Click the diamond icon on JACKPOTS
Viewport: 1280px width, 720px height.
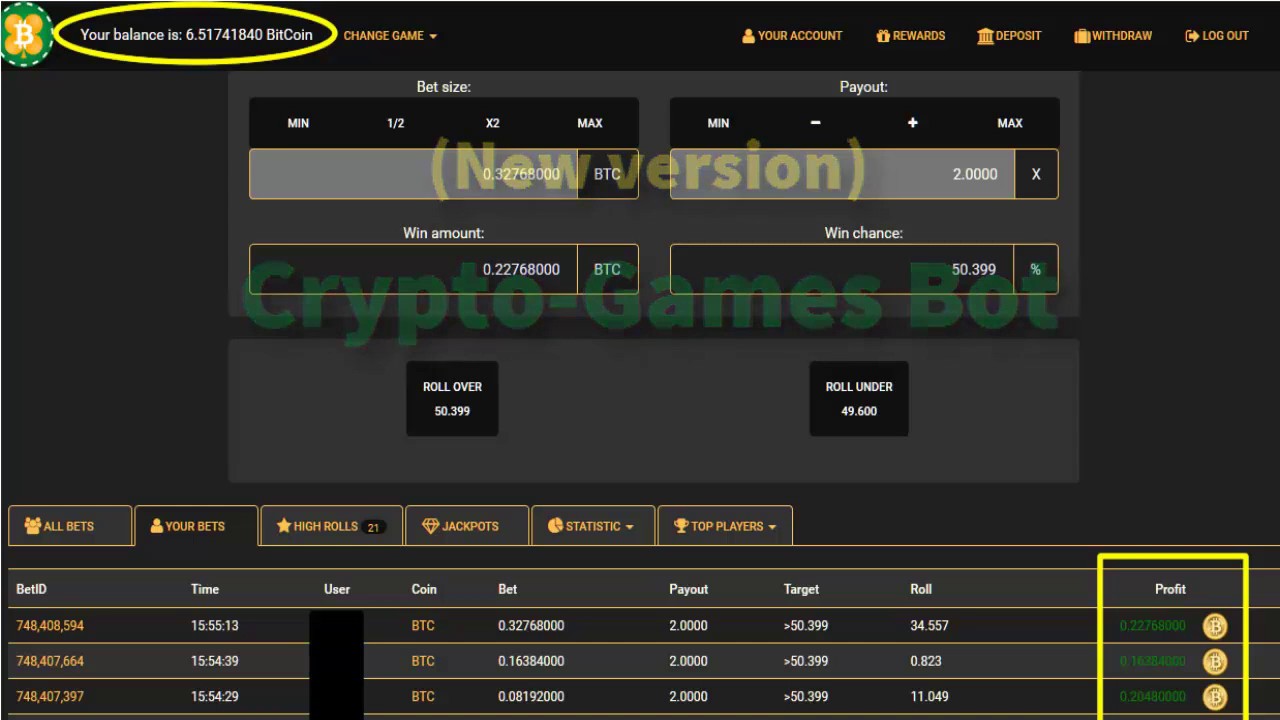point(431,526)
